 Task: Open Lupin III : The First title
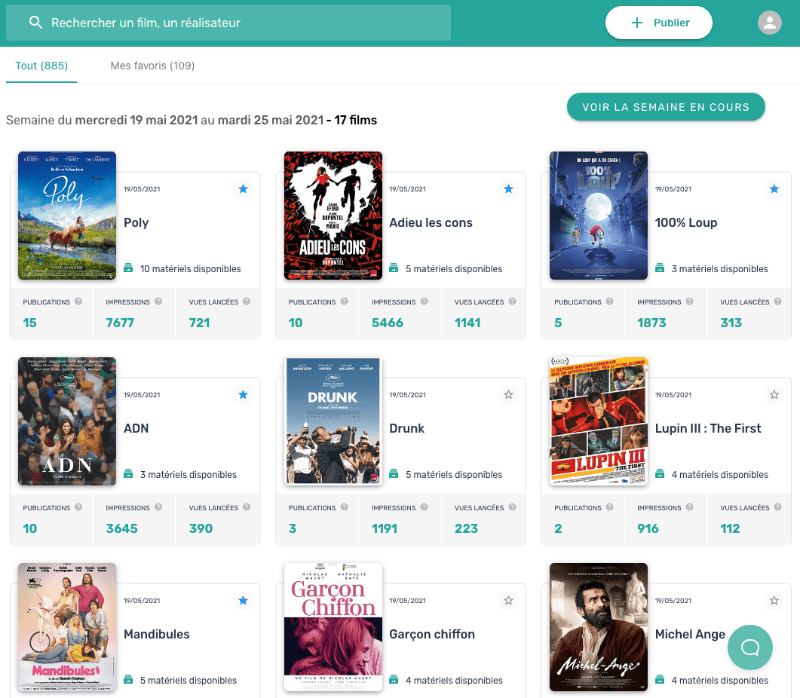coord(708,428)
